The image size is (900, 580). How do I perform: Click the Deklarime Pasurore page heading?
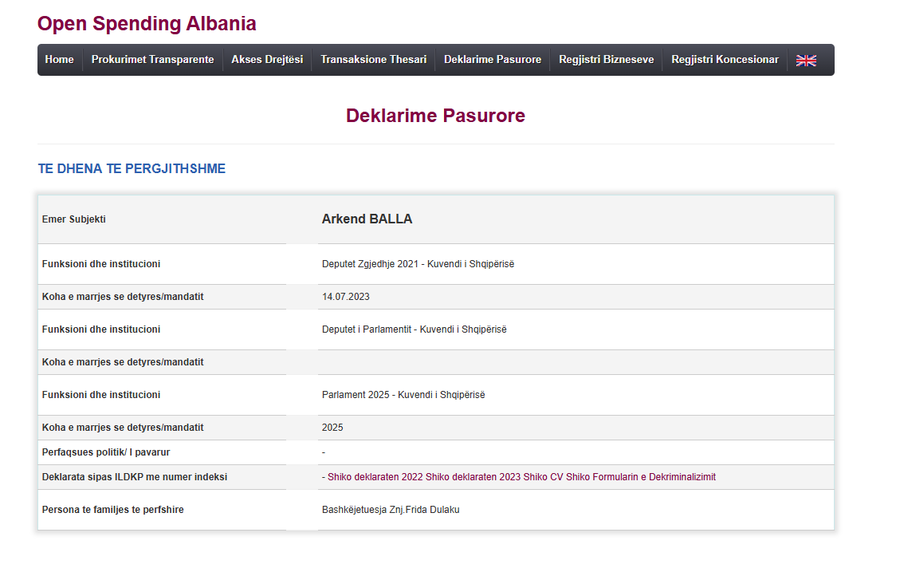pos(436,115)
